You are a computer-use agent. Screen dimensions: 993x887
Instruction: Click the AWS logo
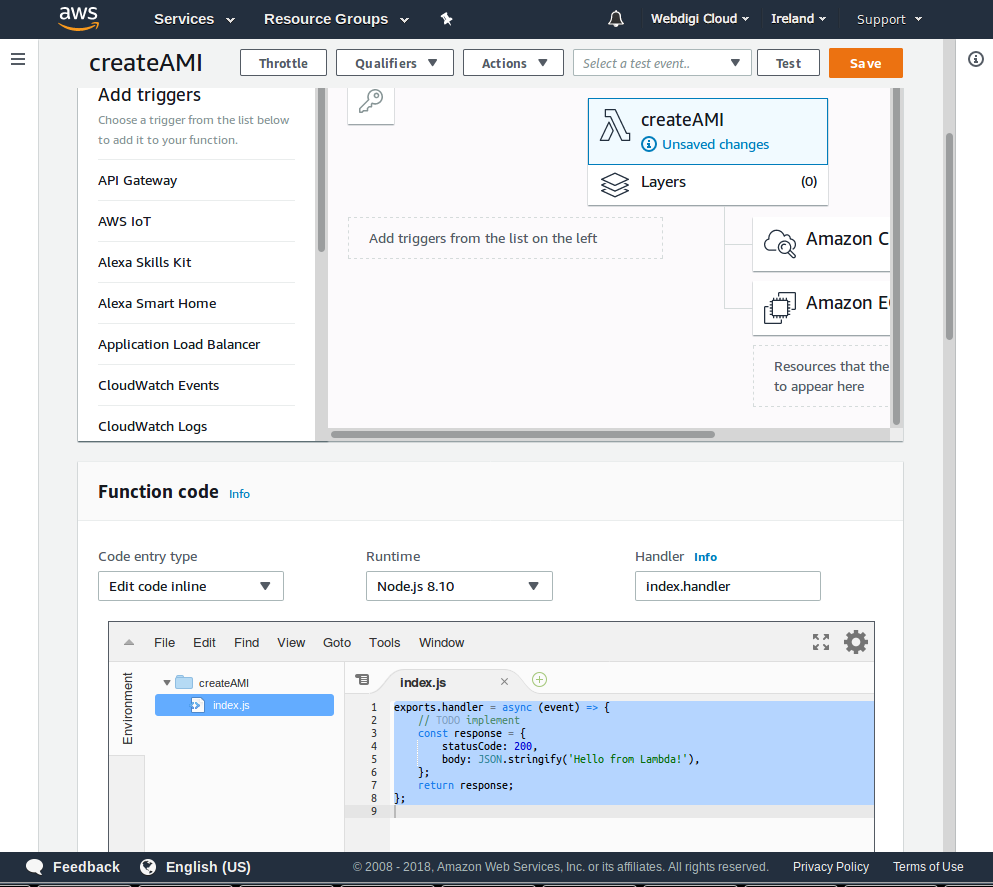[x=79, y=18]
